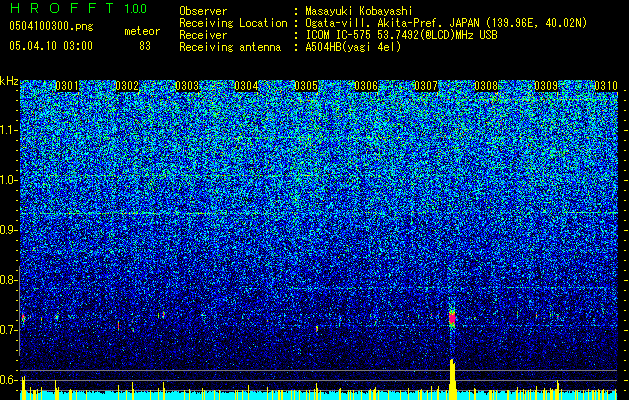The height and width of the screenshot is (400, 629).
Task: Click the 0309 time marker
Action: pos(546,86)
